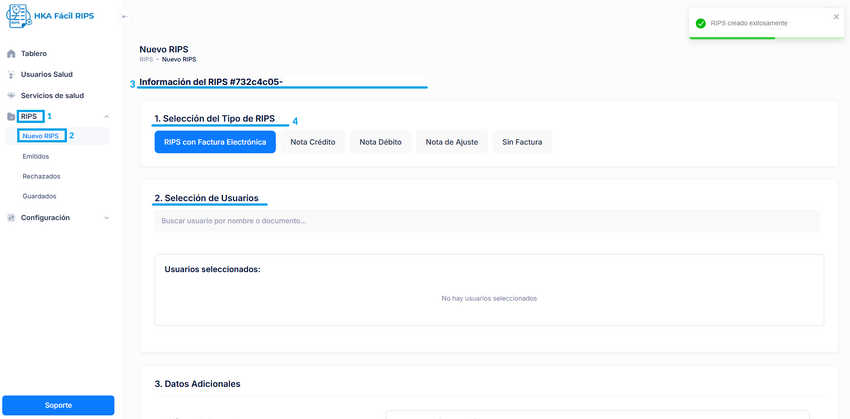Click the Tablero home icon
850x419 pixels.
pos(11,54)
